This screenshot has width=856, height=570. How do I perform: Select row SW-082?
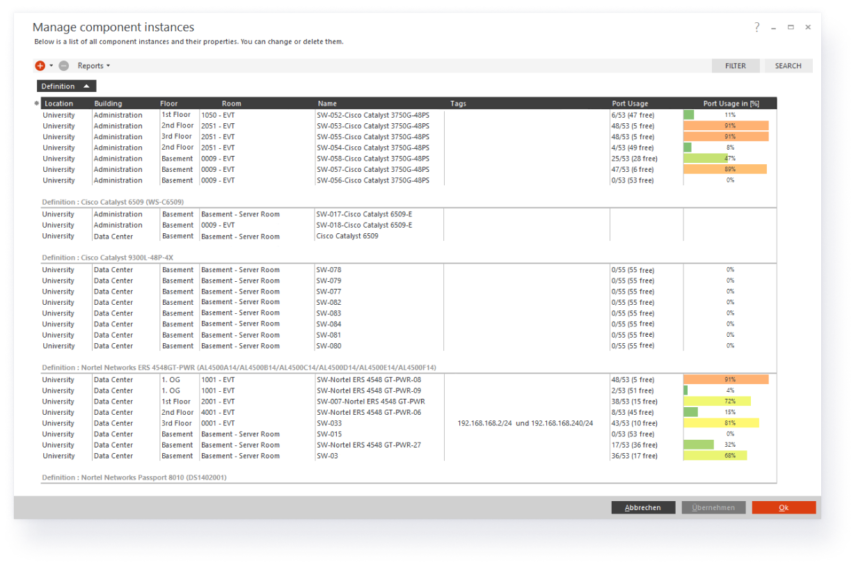pos(408,302)
